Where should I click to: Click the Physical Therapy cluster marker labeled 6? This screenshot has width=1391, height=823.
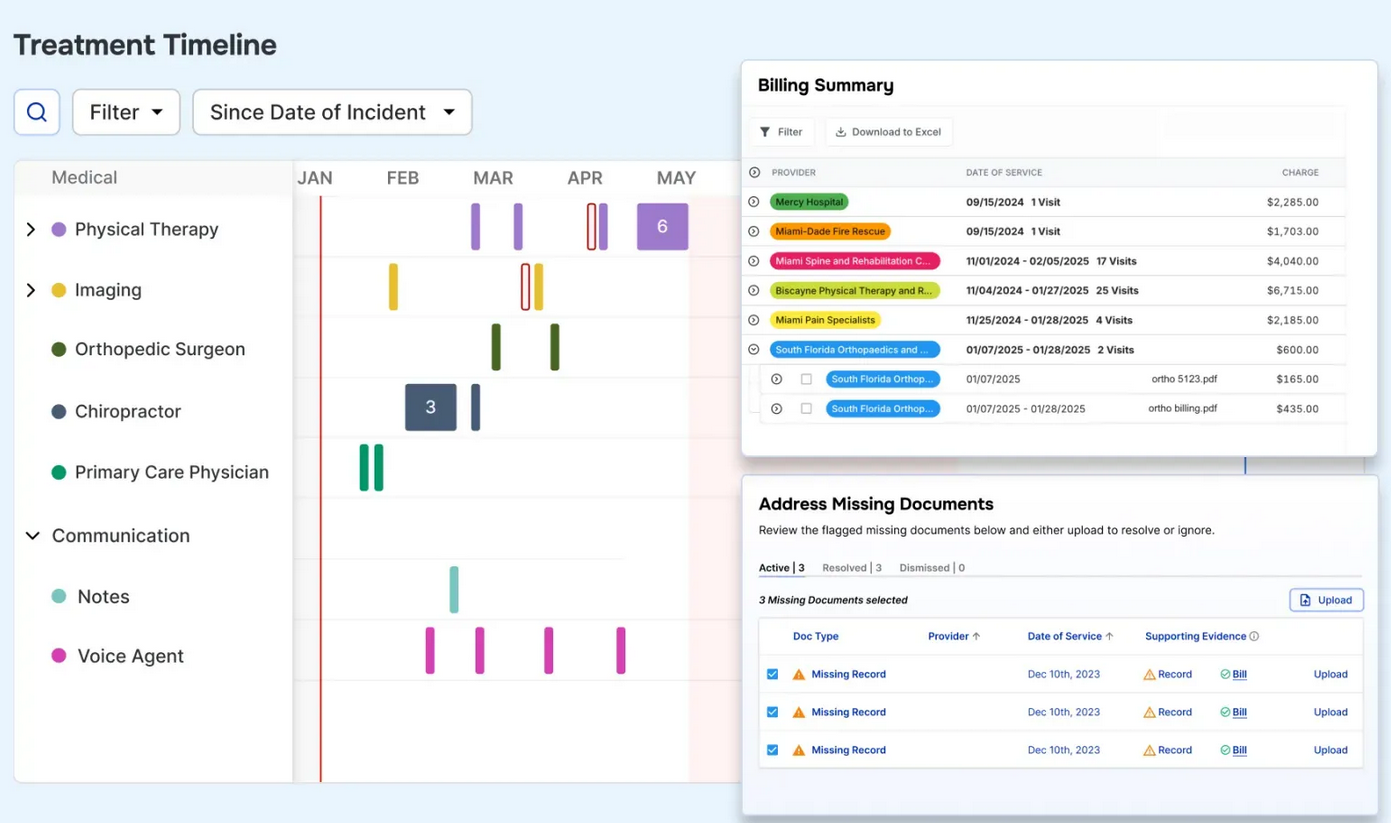tap(662, 227)
